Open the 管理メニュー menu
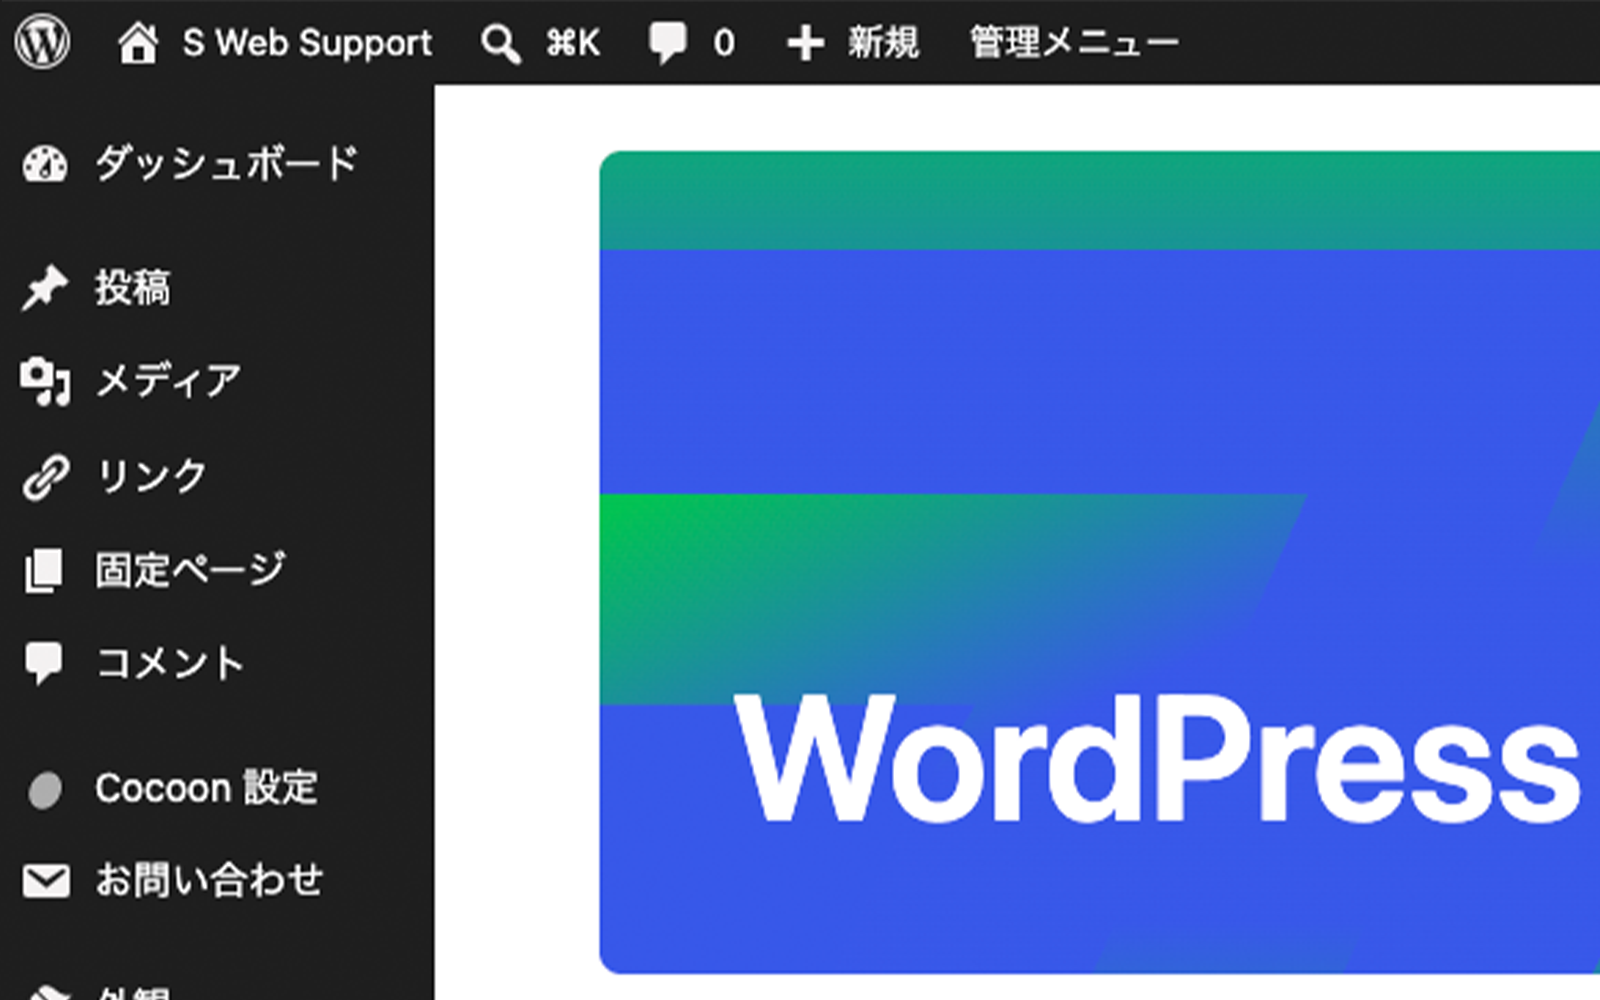The image size is (1600, 1000). (1074, 43)
